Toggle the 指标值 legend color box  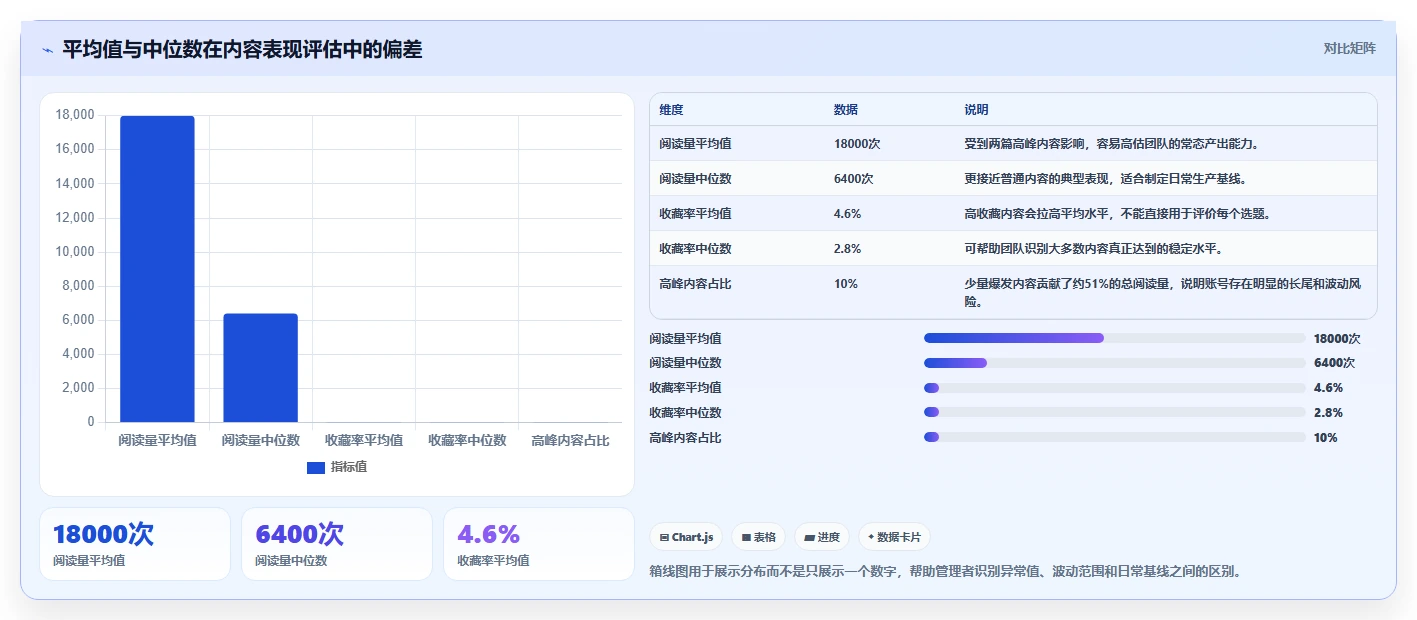pos(315,467)
